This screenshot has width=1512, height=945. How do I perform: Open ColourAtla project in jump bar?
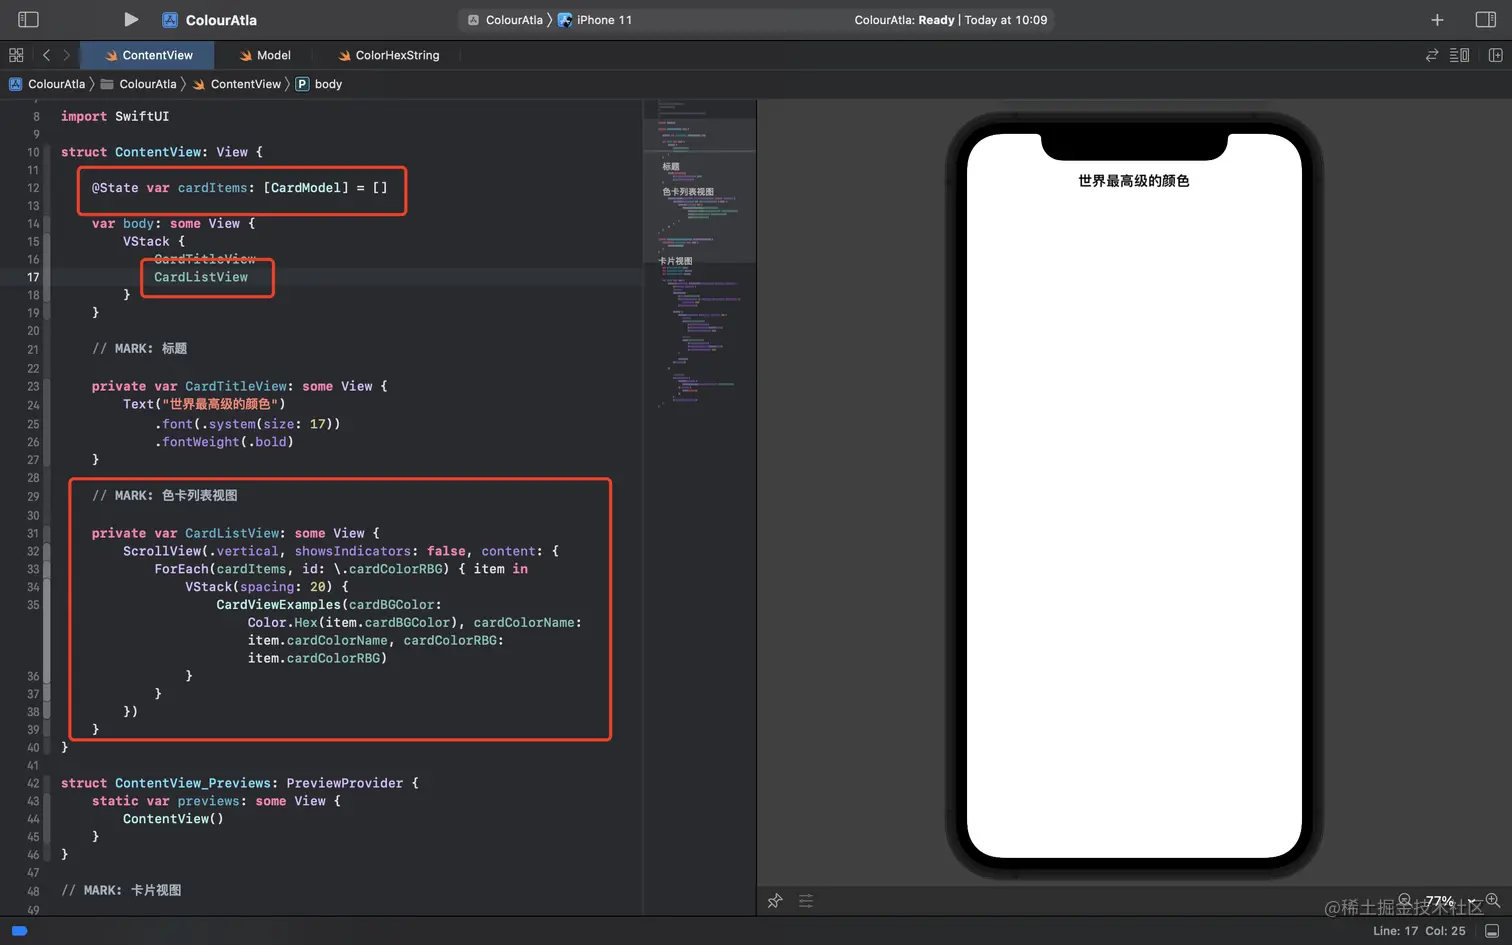(48, 84)
